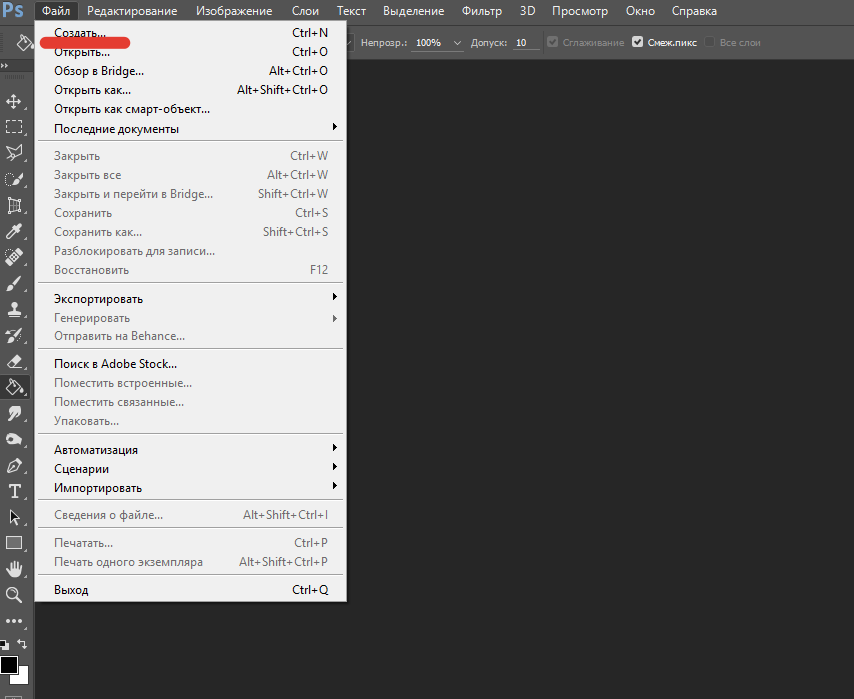
Task: Open the Изображение menu
Action: point(234,11)
